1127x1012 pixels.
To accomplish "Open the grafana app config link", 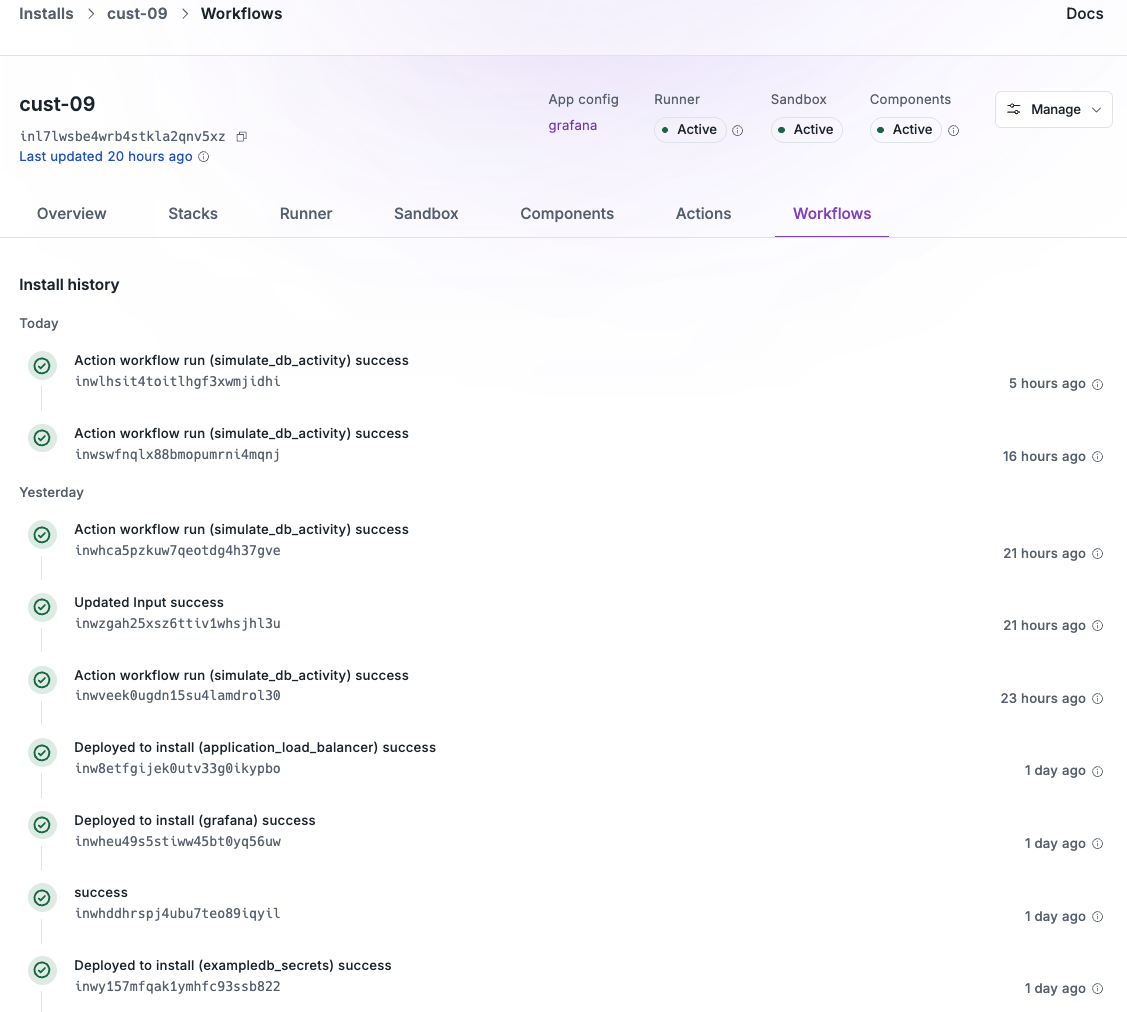I will tap(572, 125).
